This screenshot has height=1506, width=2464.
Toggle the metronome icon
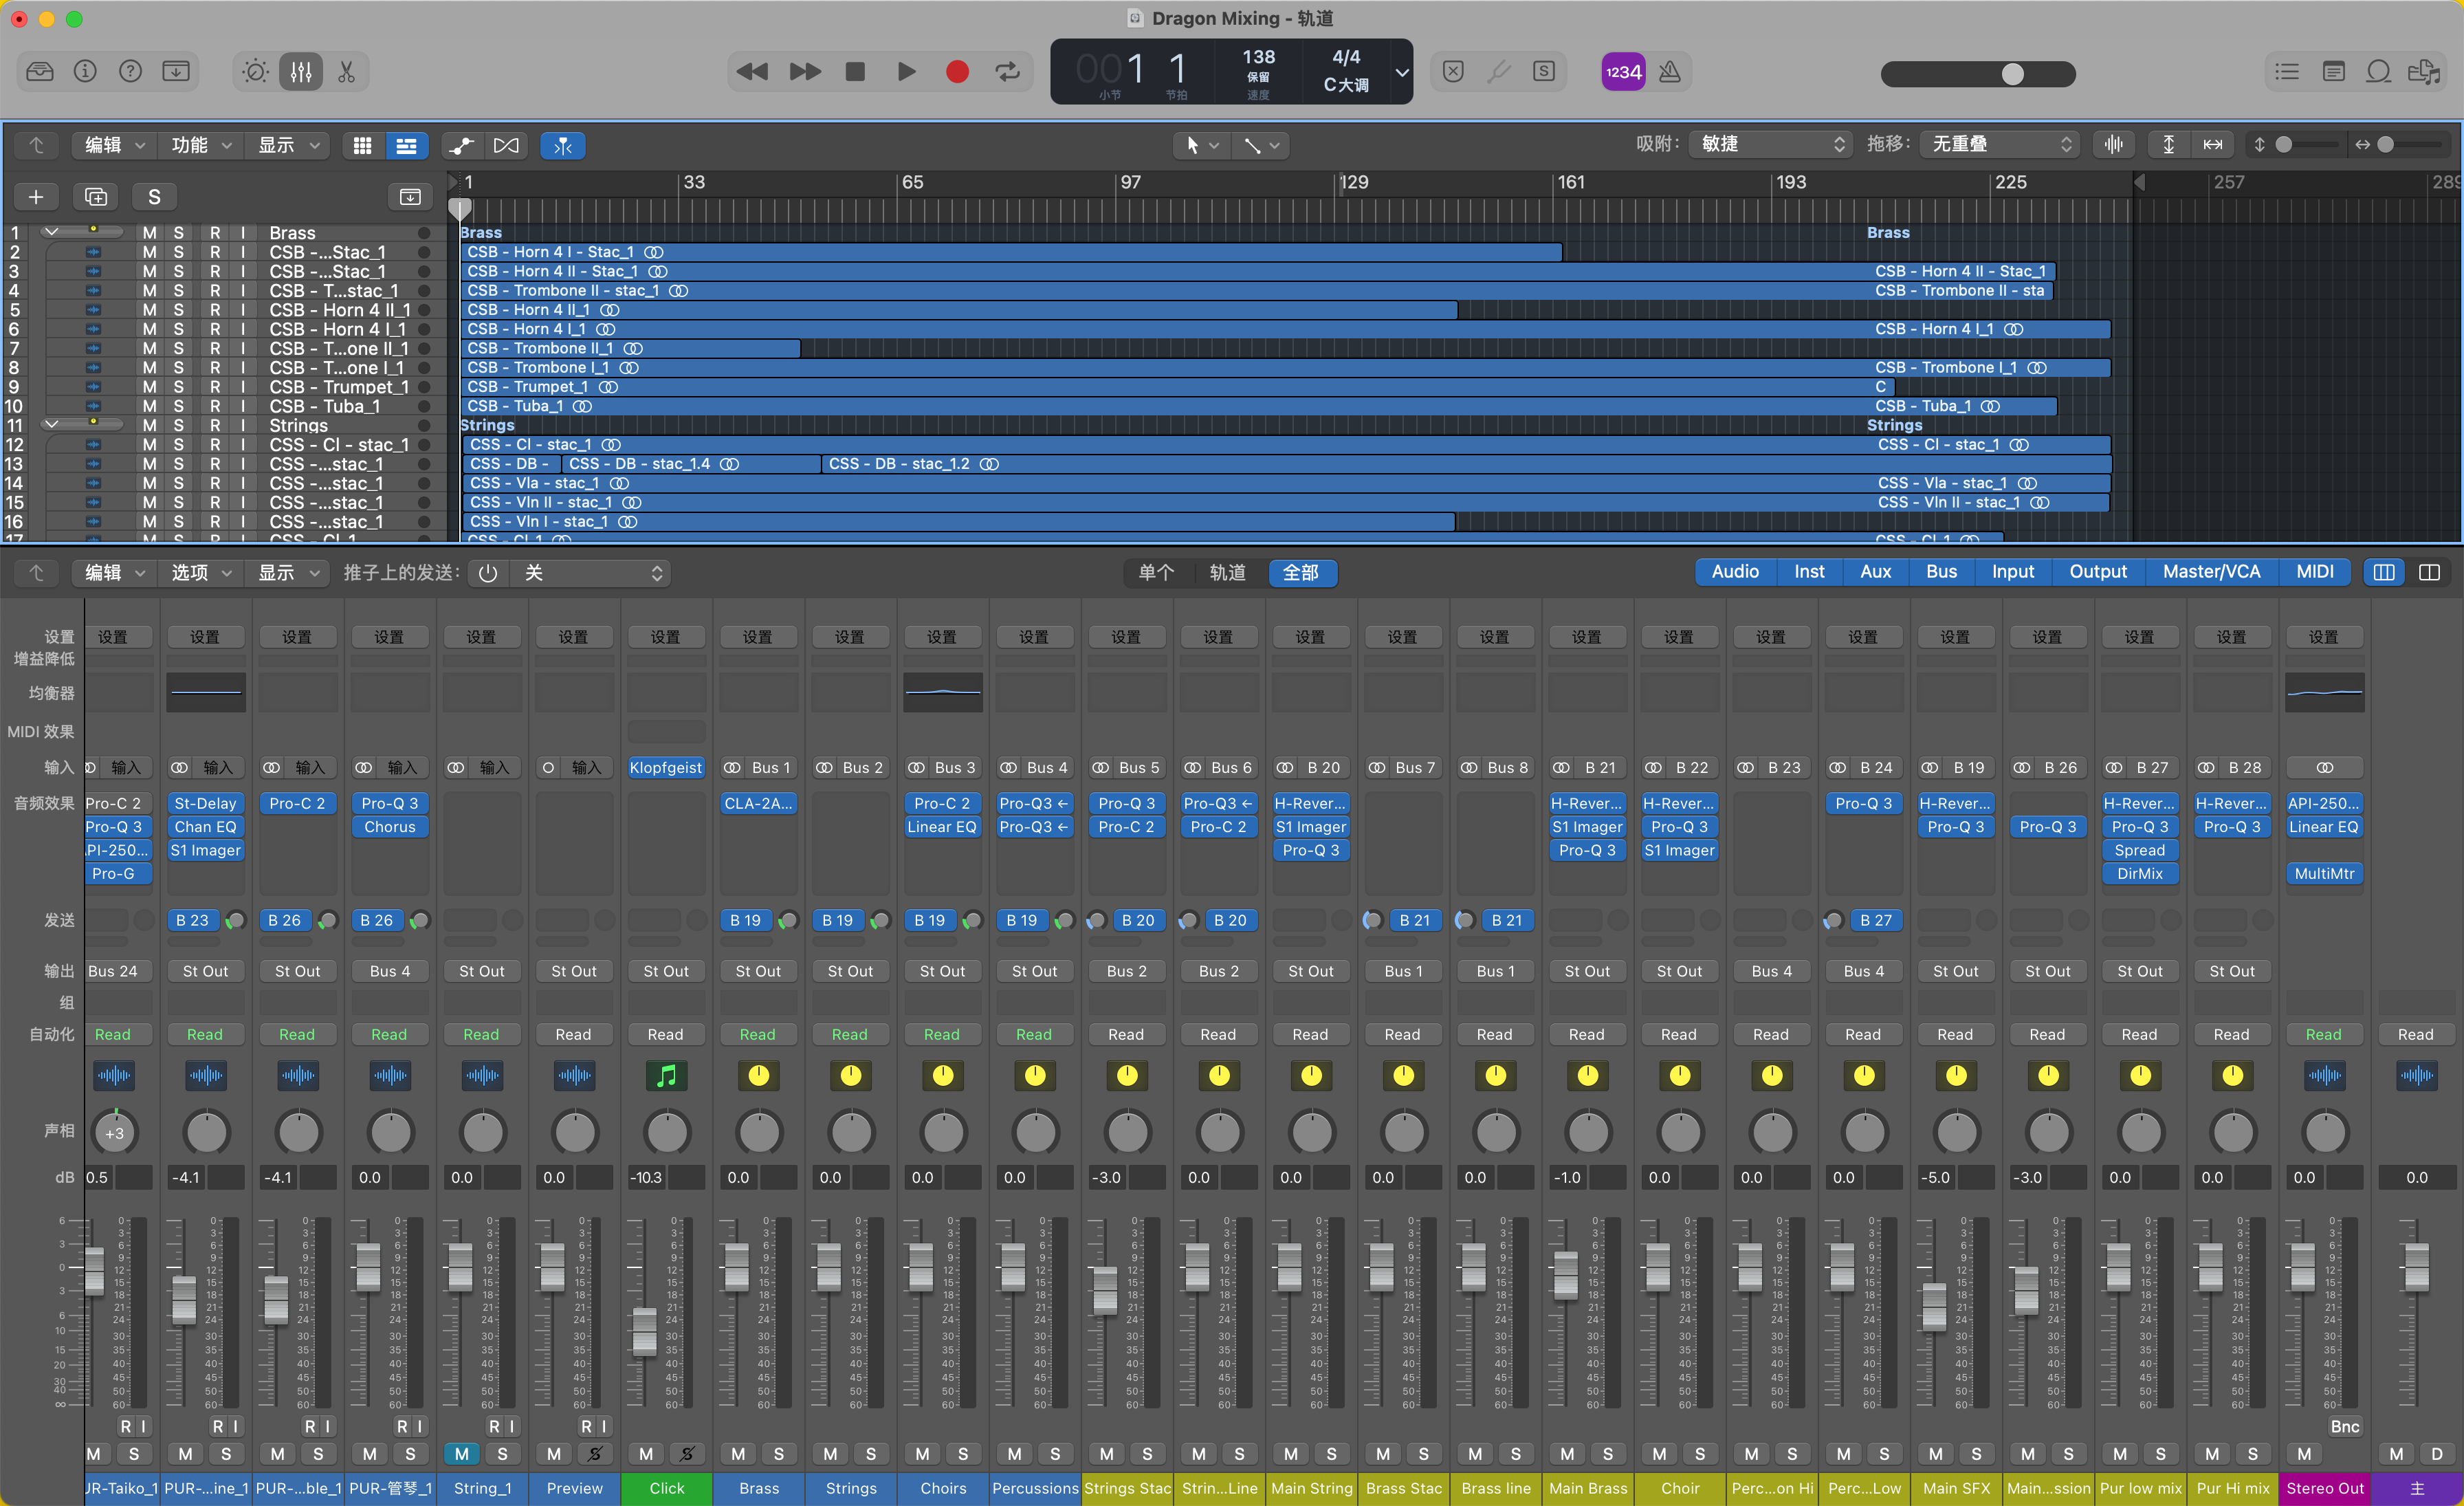point(1669,72)
